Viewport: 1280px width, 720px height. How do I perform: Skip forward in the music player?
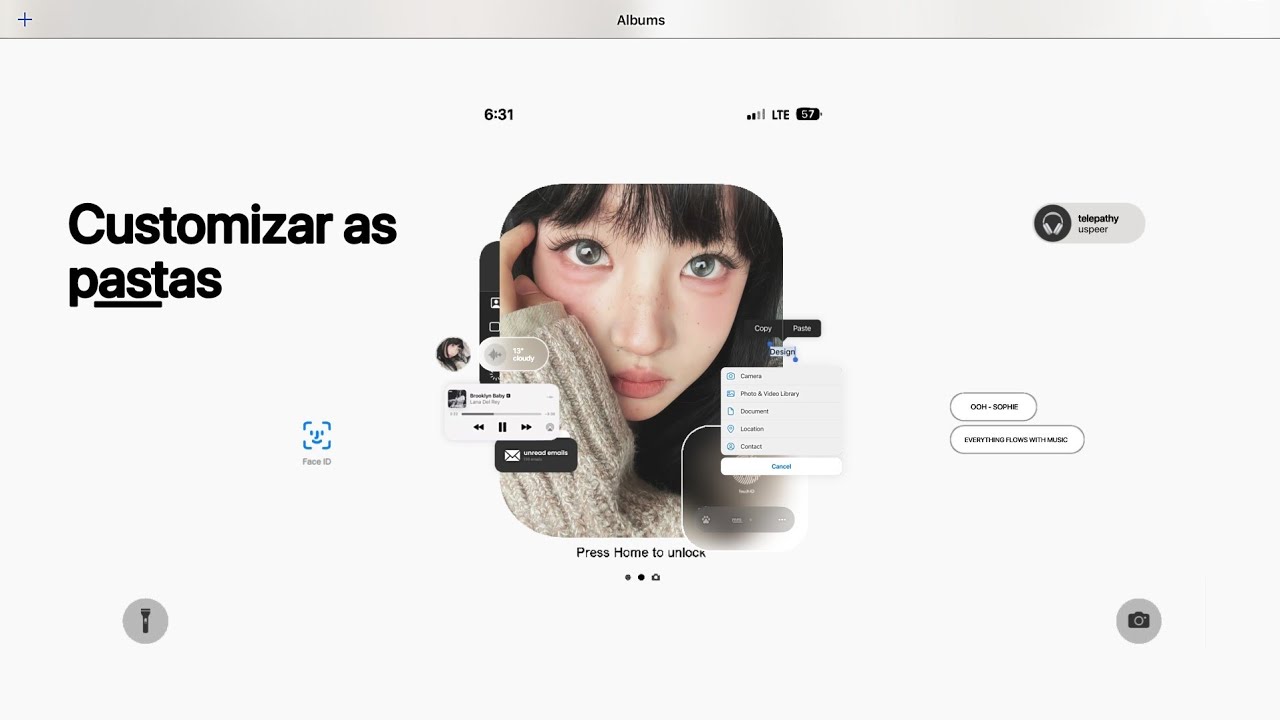click(526, 427)
